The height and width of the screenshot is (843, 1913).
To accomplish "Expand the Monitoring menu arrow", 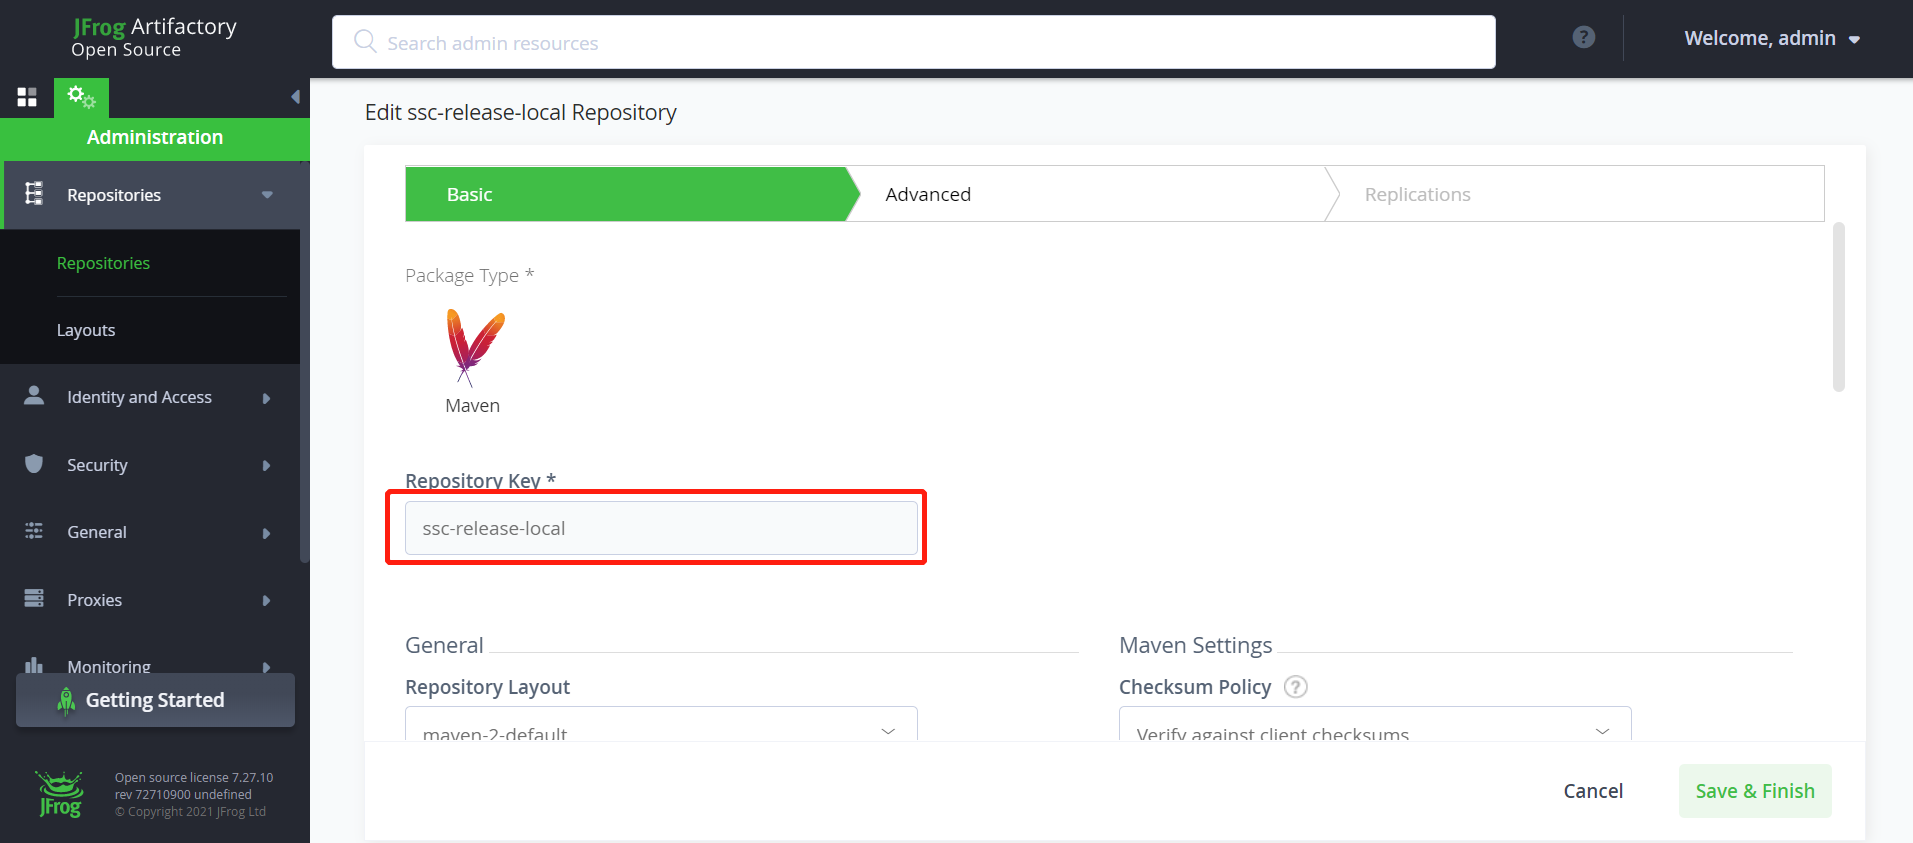I will 266,667.
